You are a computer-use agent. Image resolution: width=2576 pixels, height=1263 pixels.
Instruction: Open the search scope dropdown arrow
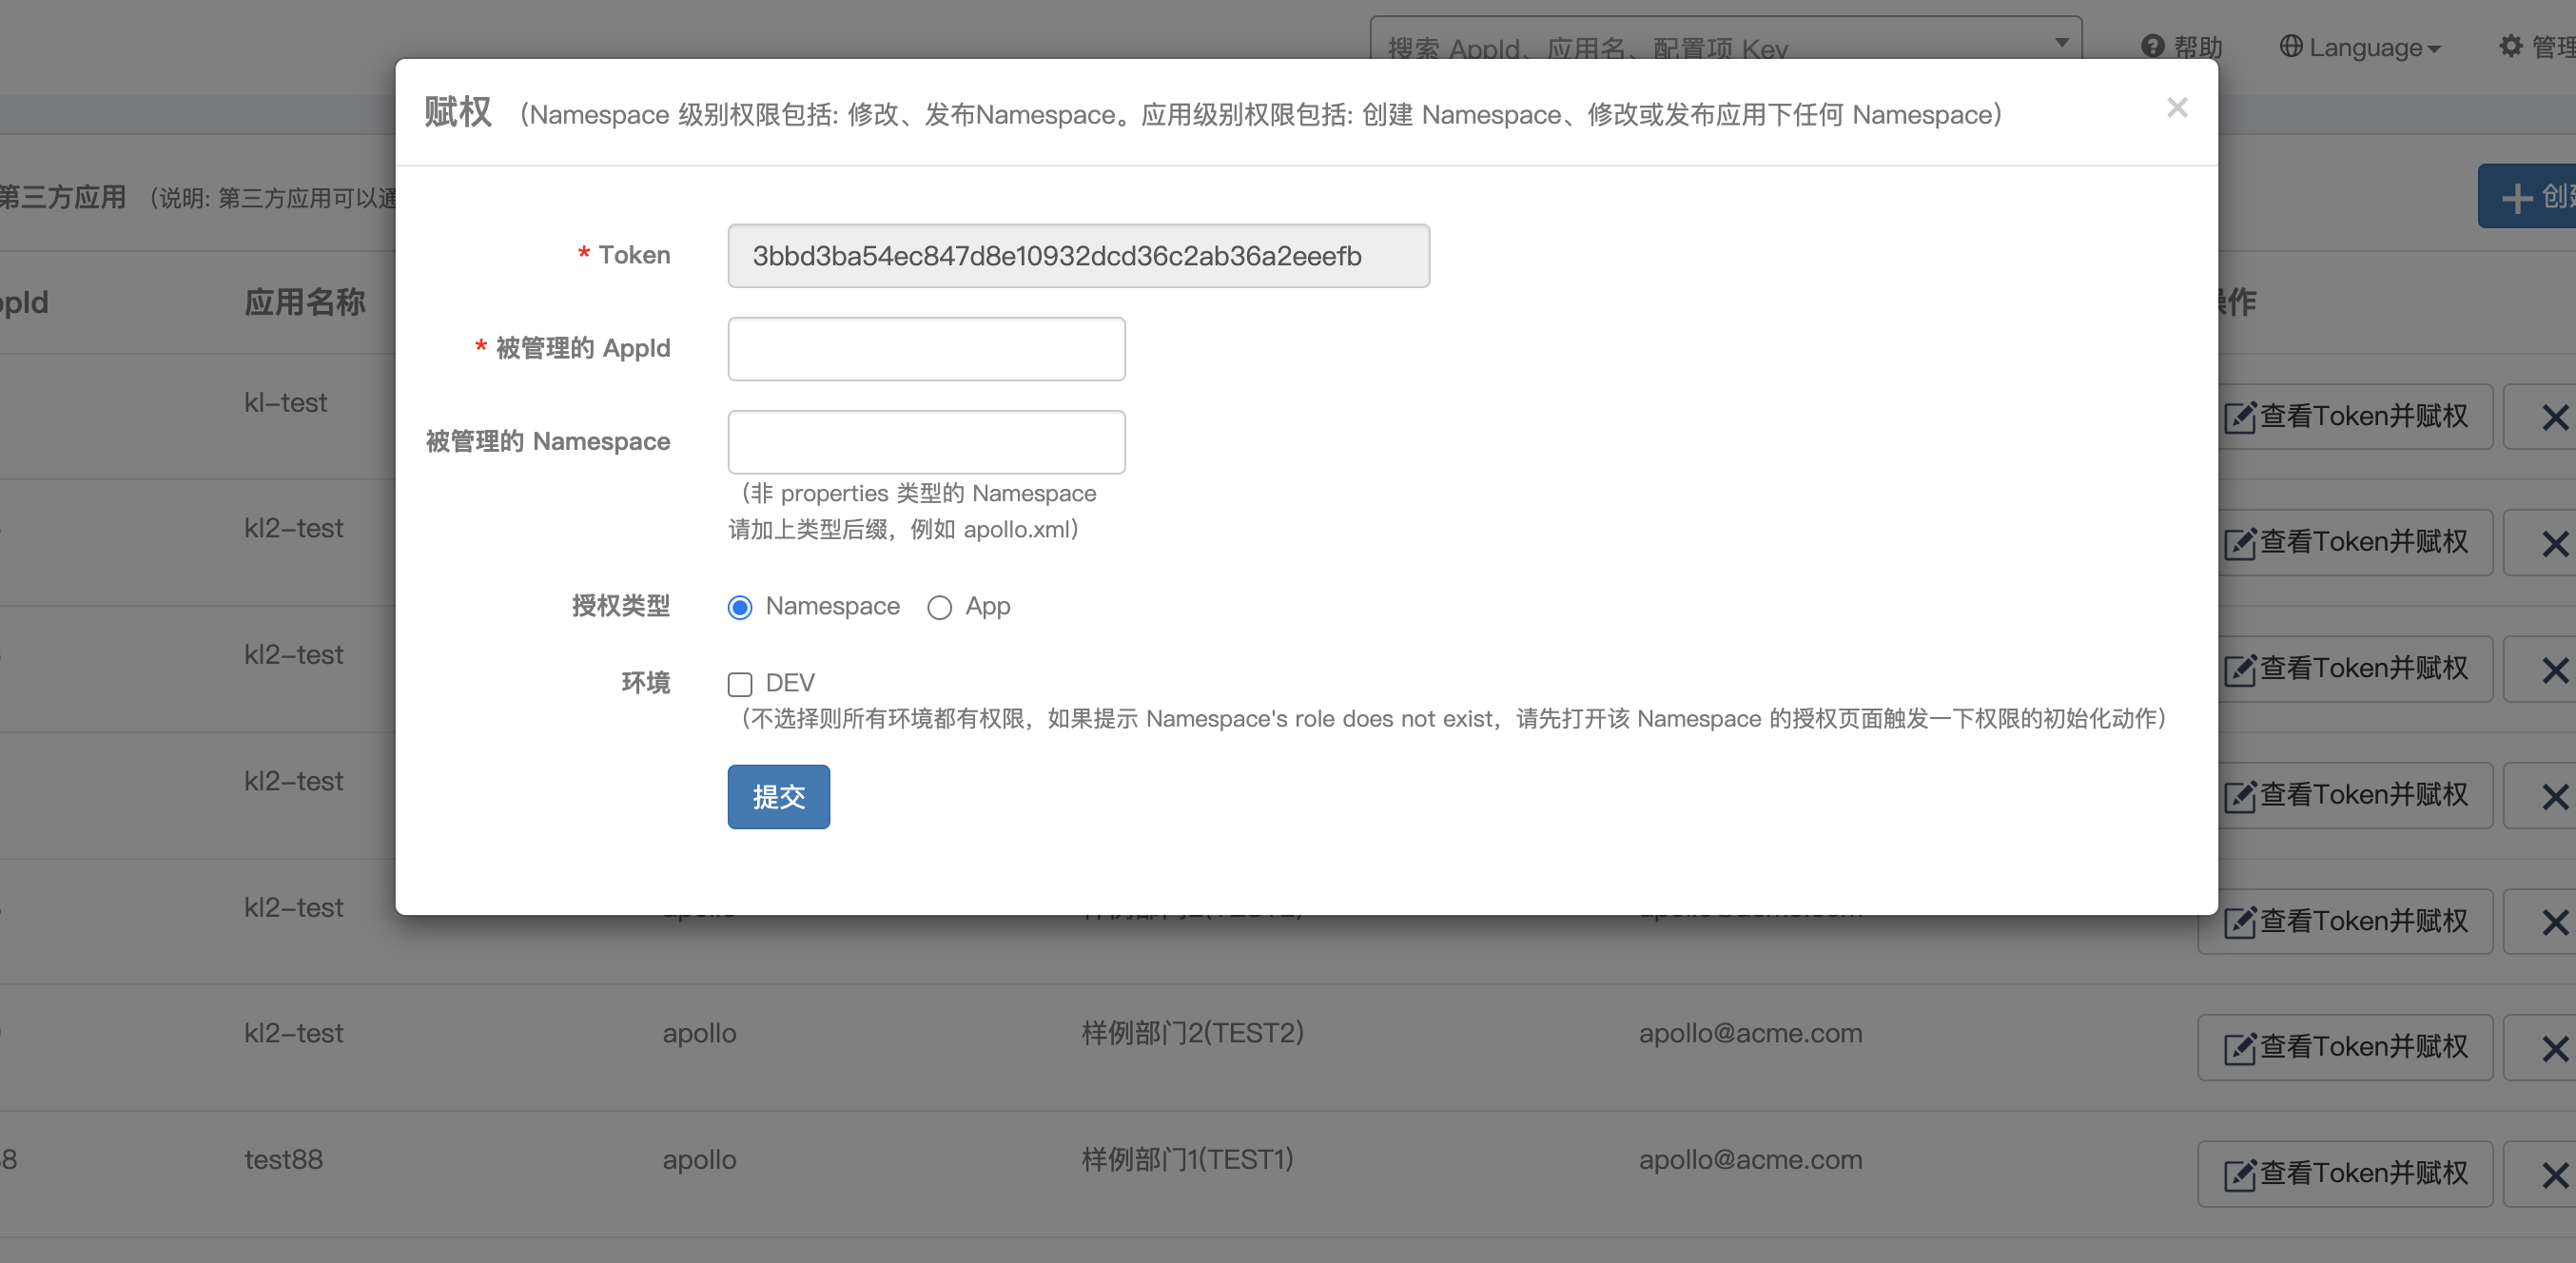[2062, 42]
